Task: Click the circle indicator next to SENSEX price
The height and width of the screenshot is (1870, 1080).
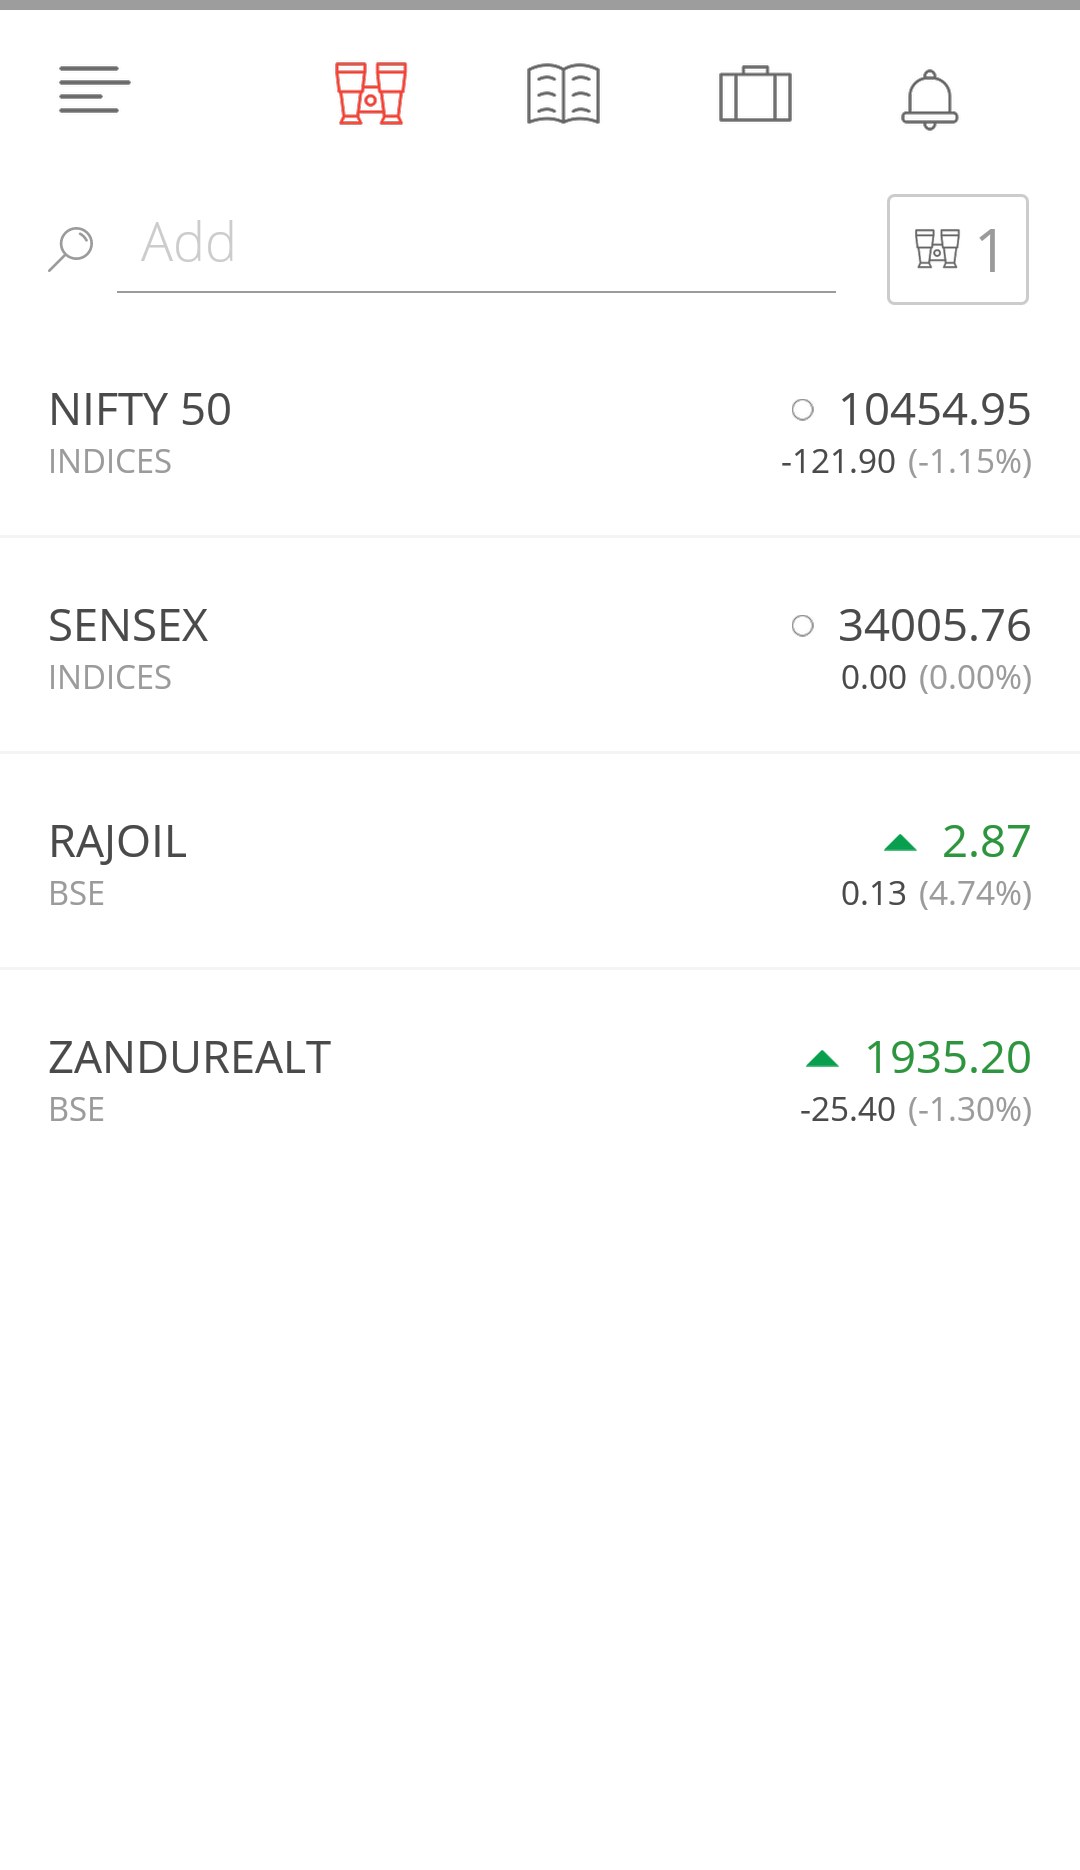Action: [802, 626]
